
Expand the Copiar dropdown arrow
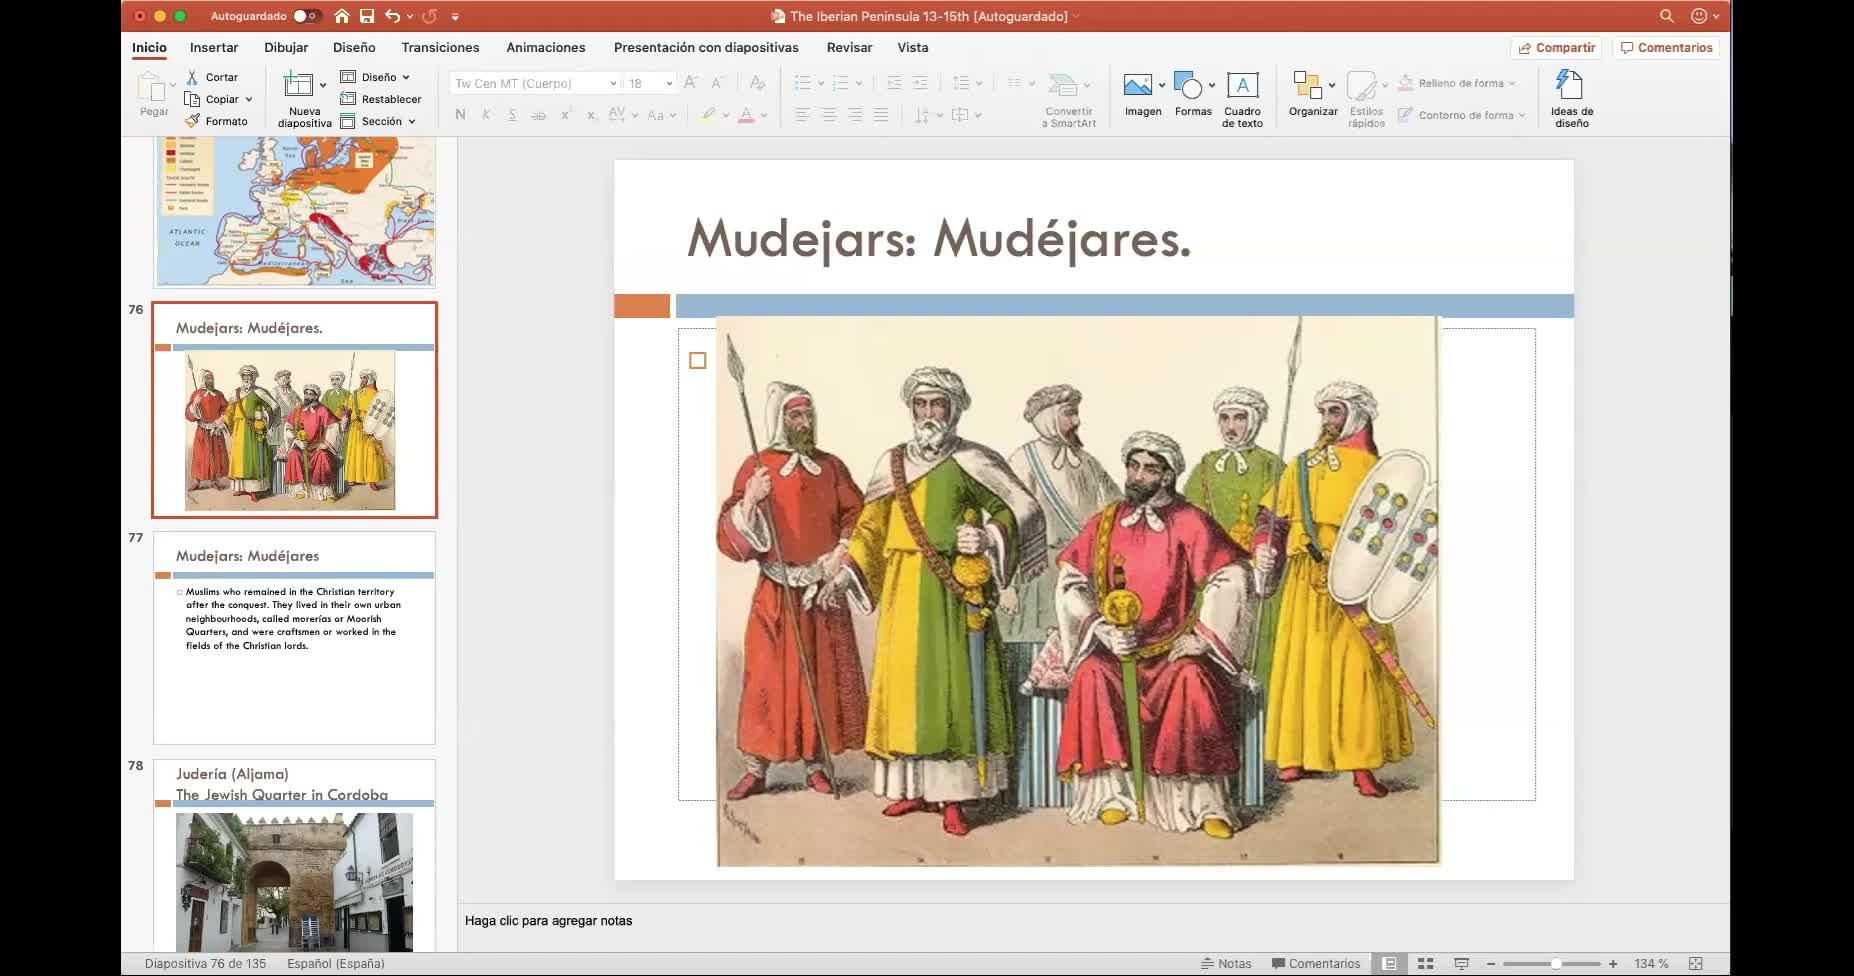coord(249,99)
